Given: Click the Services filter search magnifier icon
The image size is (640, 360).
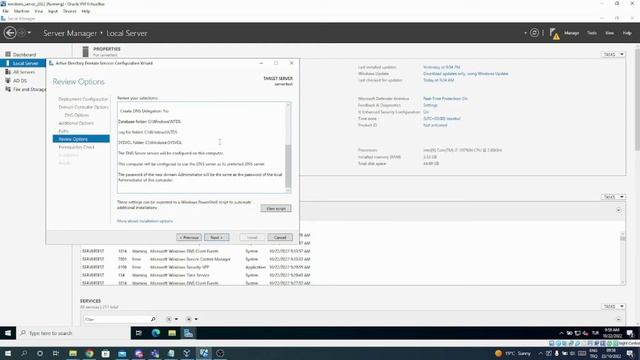Looking at the screenshot, I should [153, 319].
